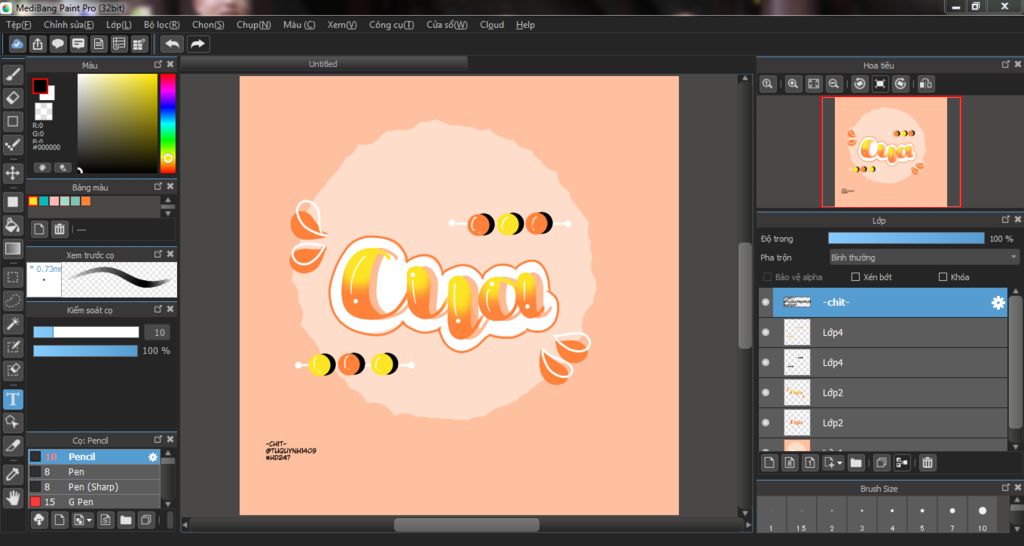Select the rectangular Selection tool

pyautogui.click(x=12, y=277)
